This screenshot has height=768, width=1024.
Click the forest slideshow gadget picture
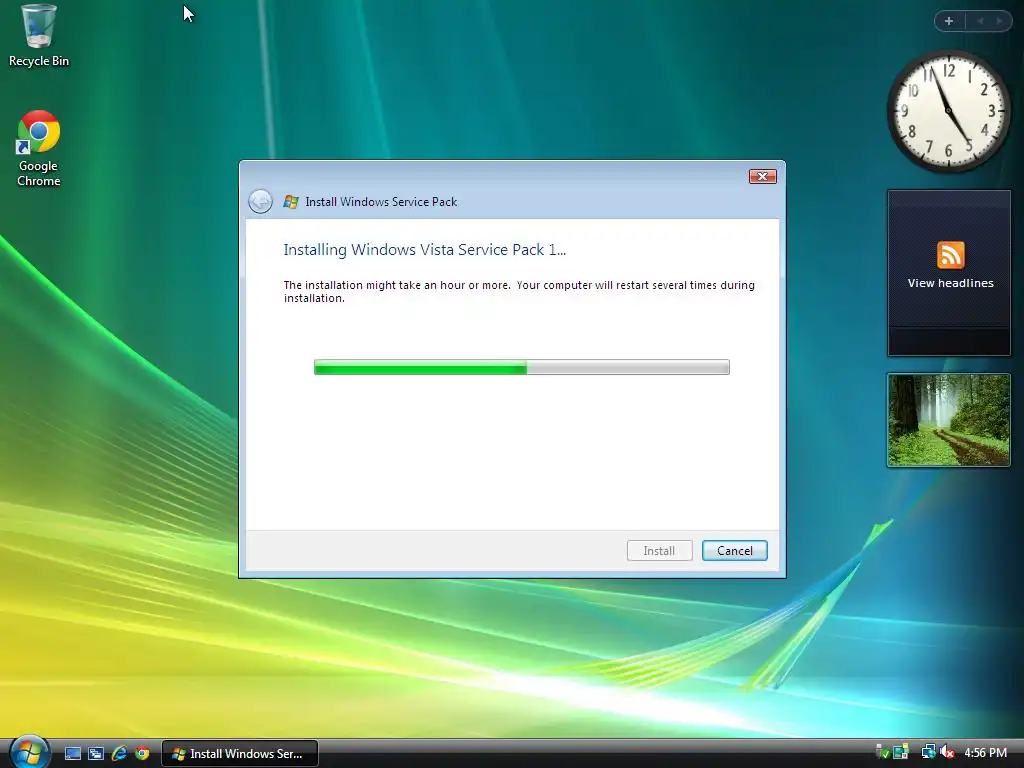[949, 420]
